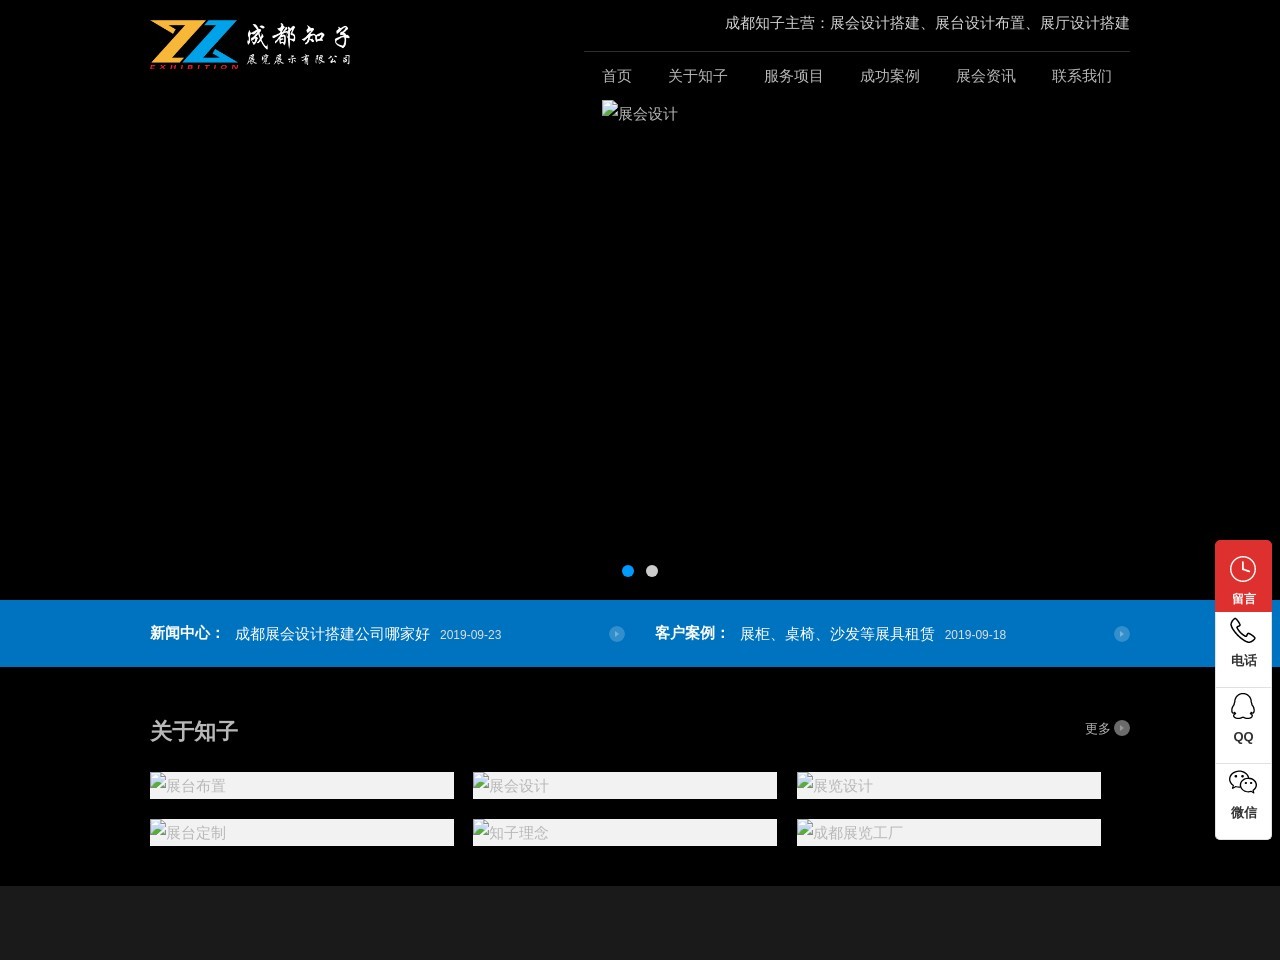Open the 成功案例 menu item
The image size is (1280, 960).
click(889, 76)
